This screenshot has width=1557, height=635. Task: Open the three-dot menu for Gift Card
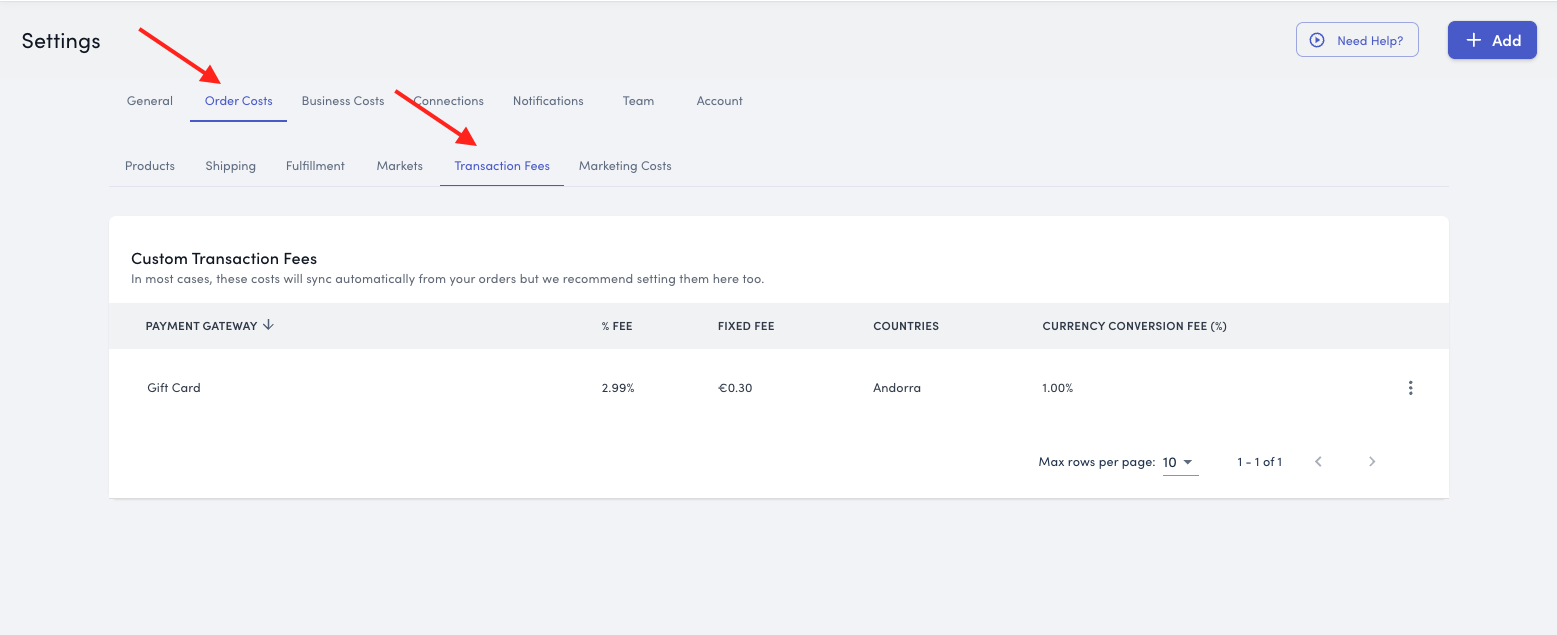coord(1410,388)
